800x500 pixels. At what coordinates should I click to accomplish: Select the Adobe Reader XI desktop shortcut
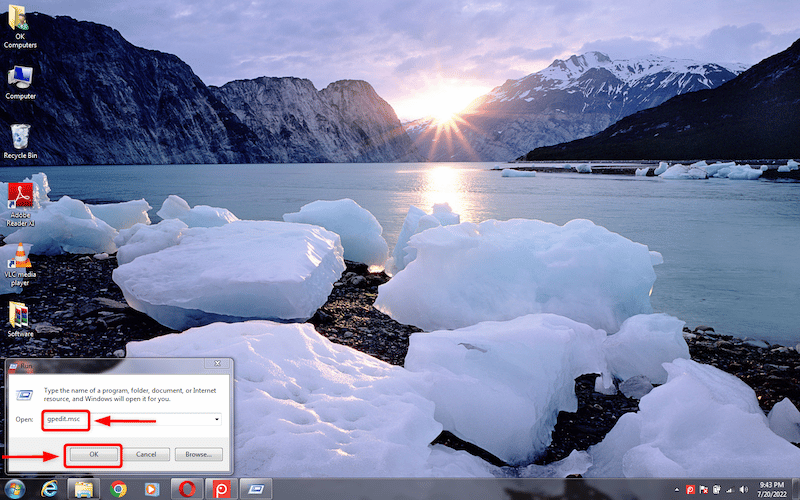tap(20, 204)
